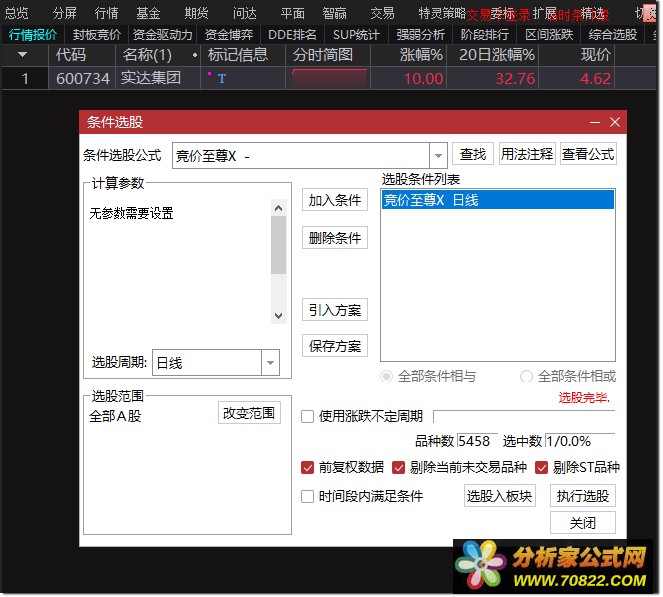Viewport: 663px width, 597px height.
Task: Switch to 阶段排行 tab
Action: click(485, 35)
